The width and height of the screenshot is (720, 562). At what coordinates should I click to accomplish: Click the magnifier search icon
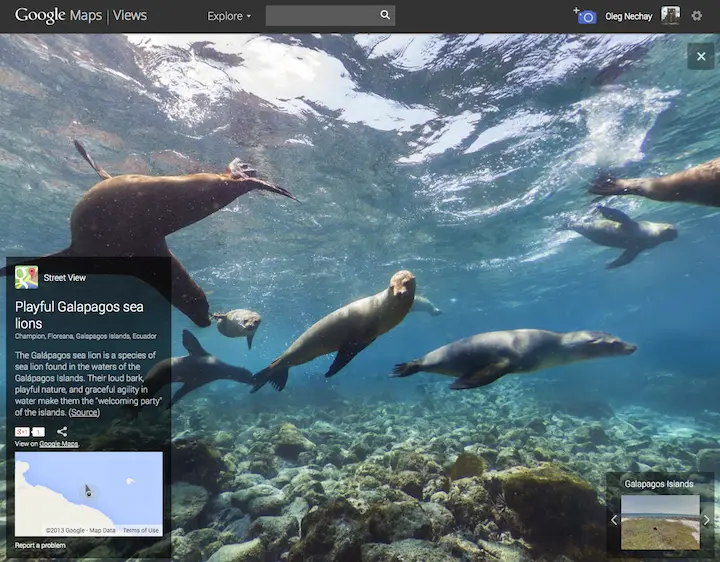pyautogui.click(x=385, y=15)
